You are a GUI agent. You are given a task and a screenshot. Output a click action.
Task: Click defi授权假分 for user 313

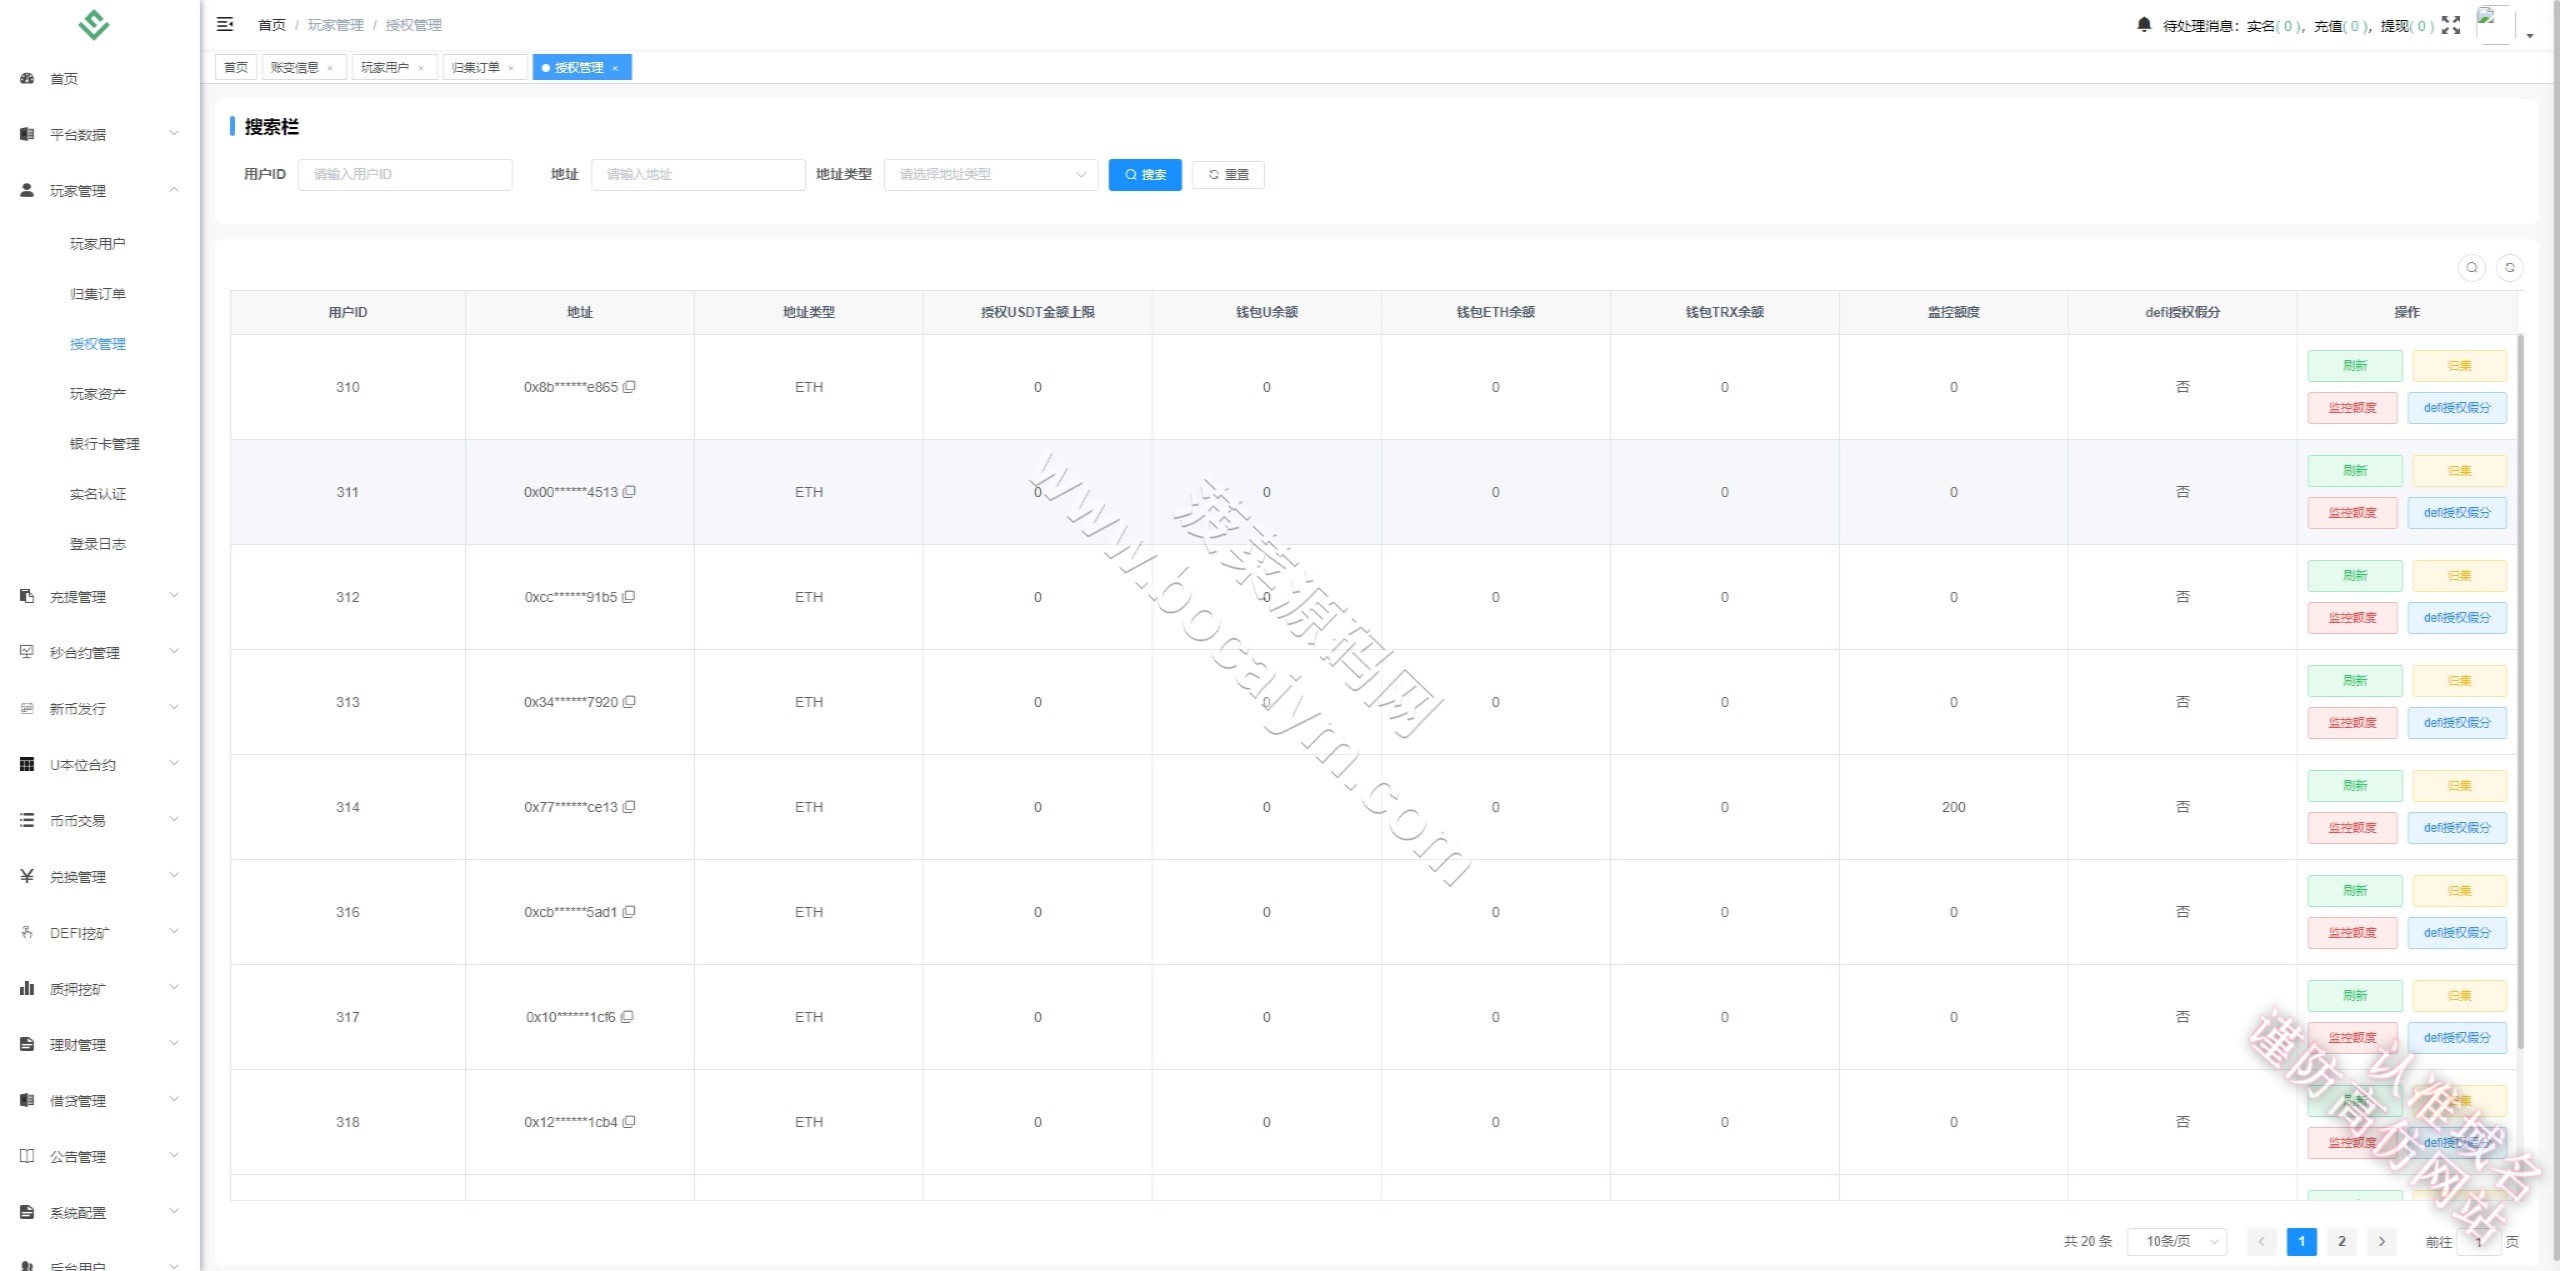[2457, 722]
